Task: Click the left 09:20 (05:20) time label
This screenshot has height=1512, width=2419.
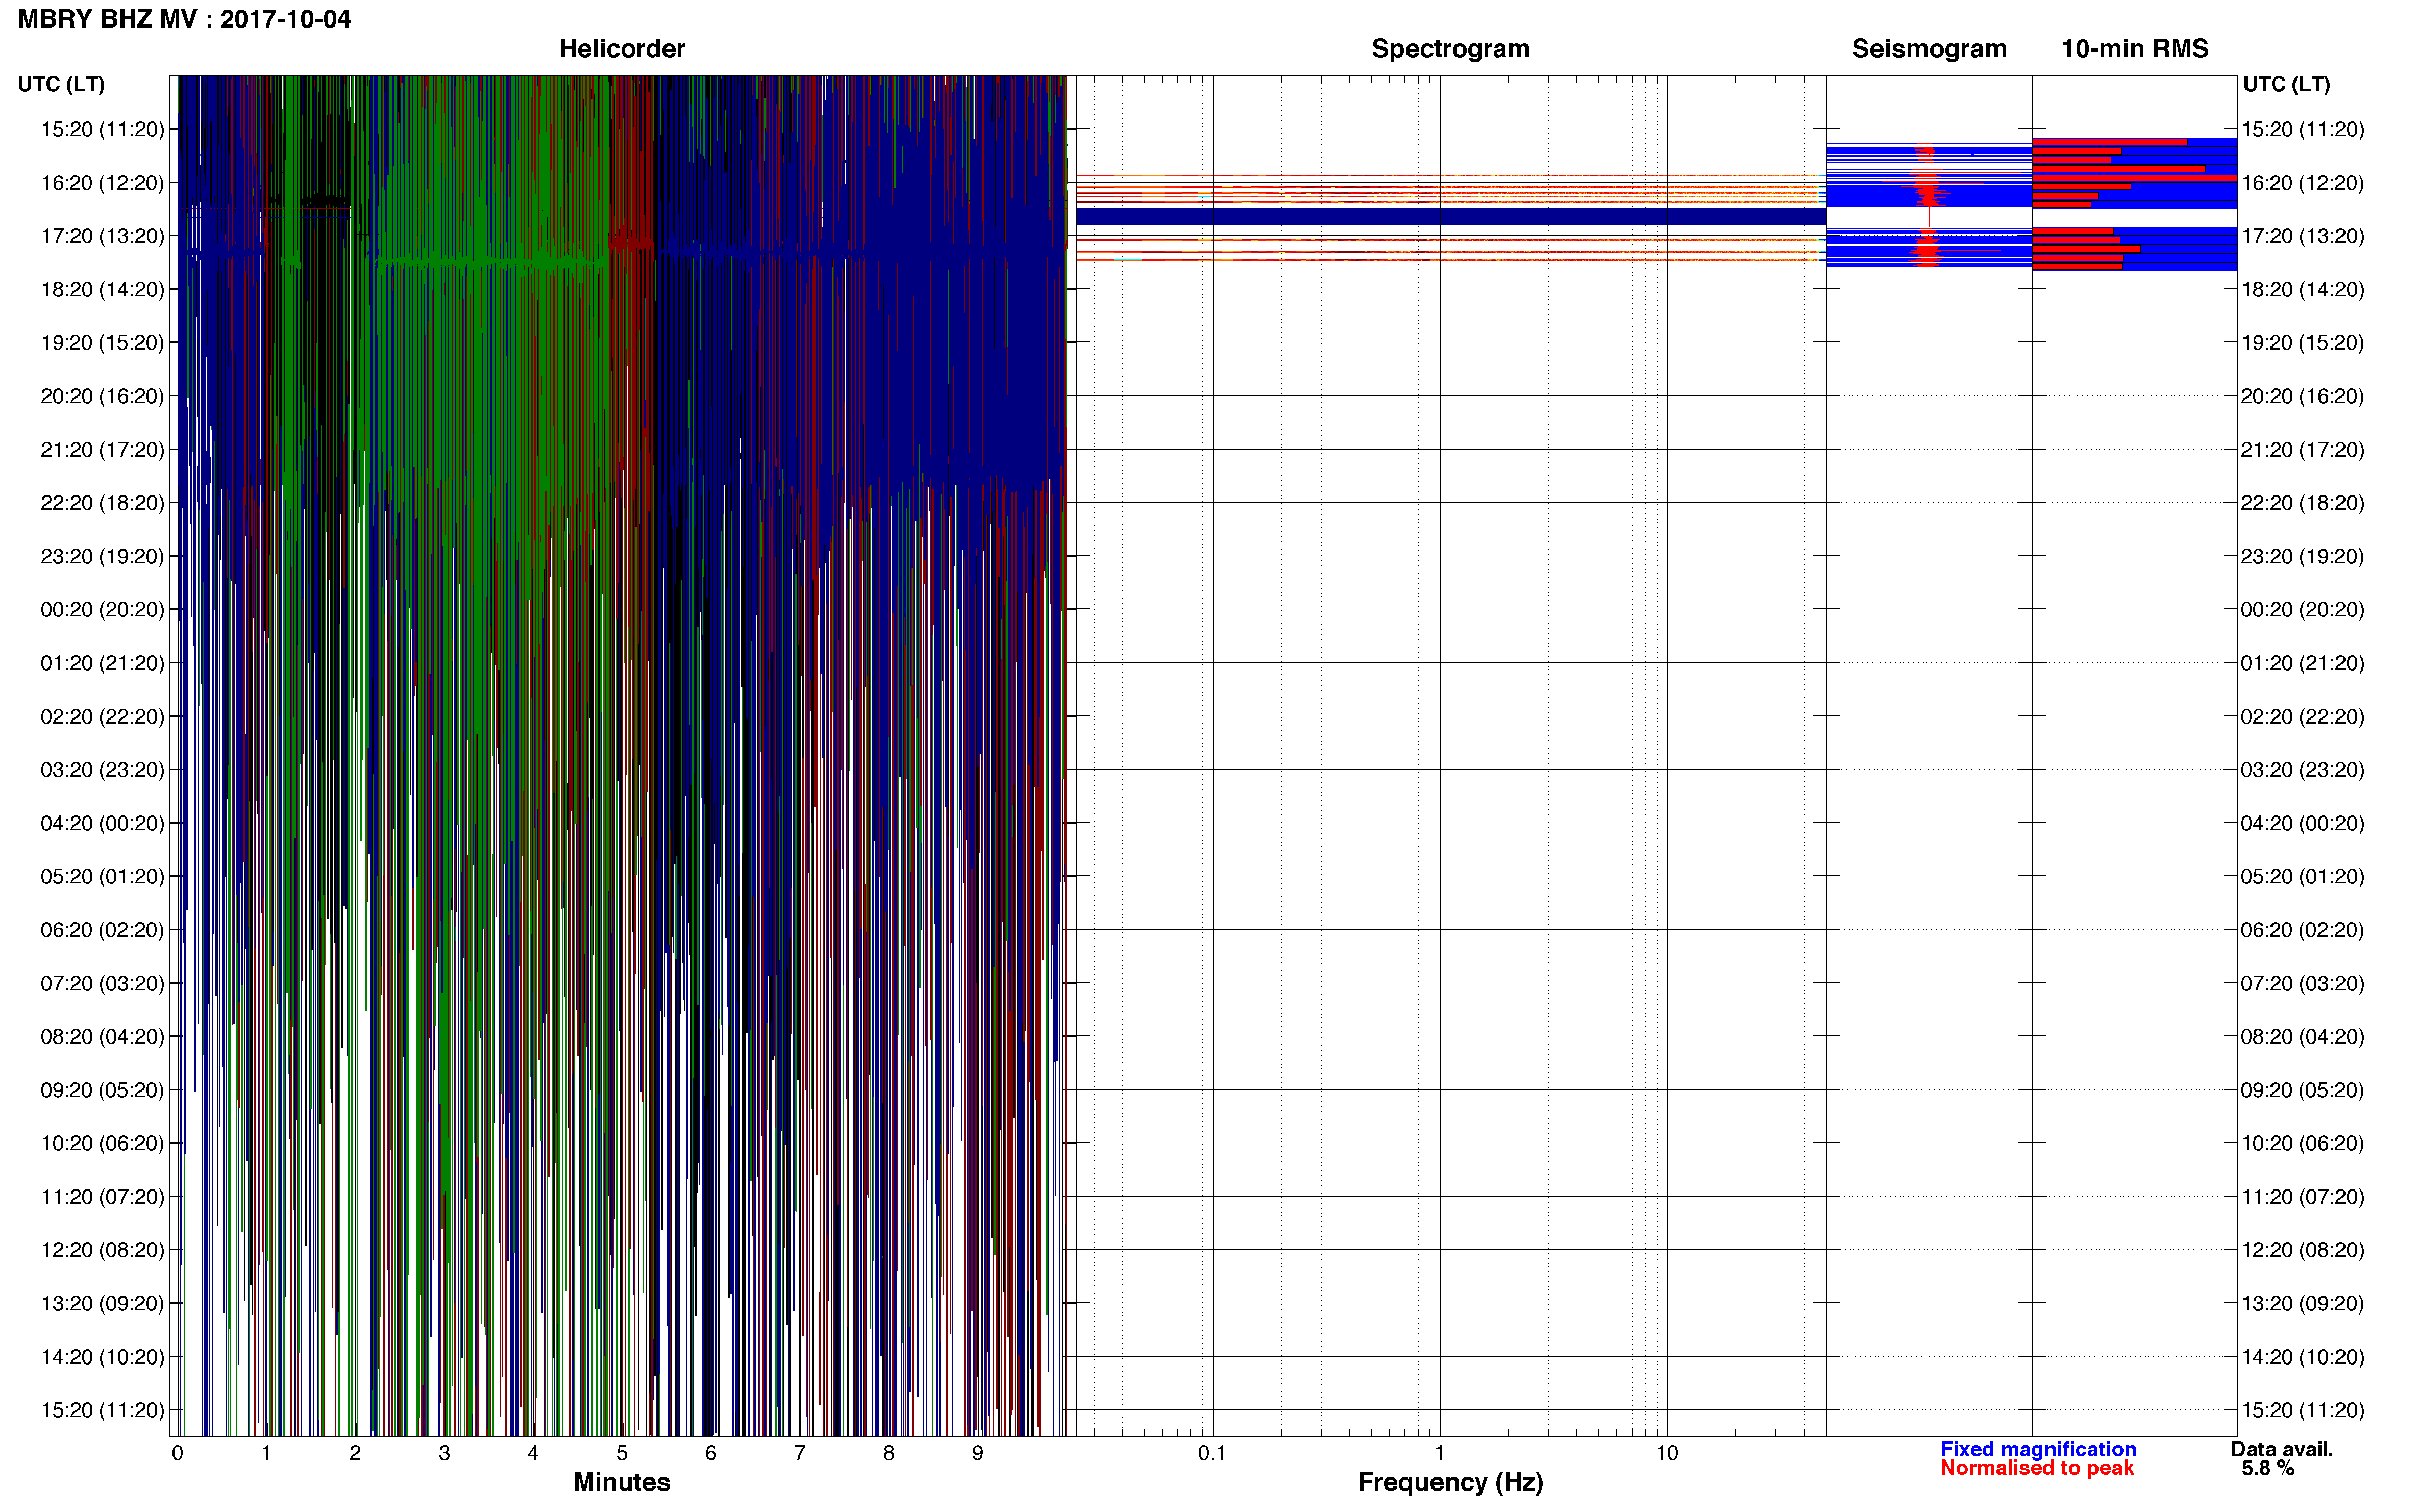Action: point(102,1090)
